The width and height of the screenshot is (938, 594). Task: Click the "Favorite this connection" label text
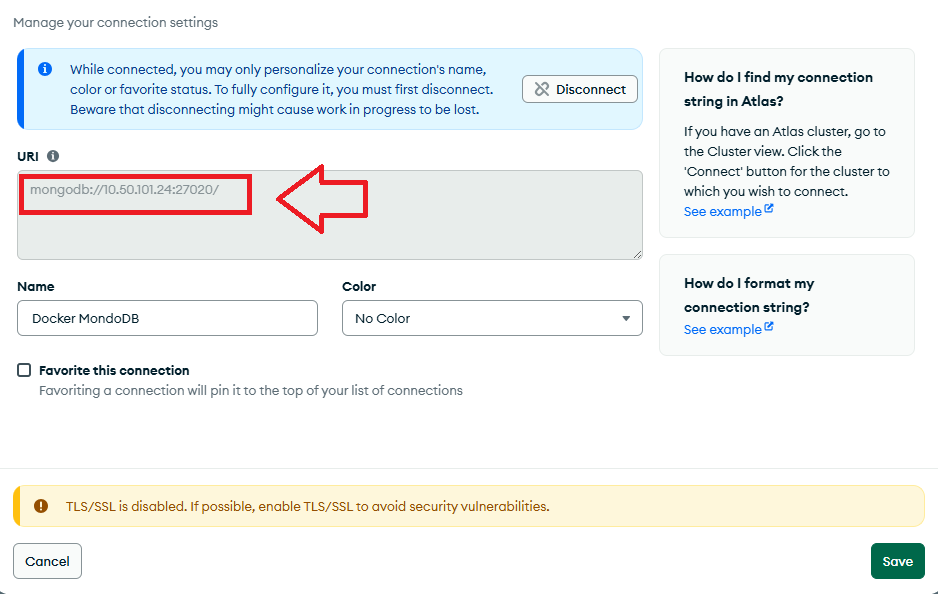(114, 370)
